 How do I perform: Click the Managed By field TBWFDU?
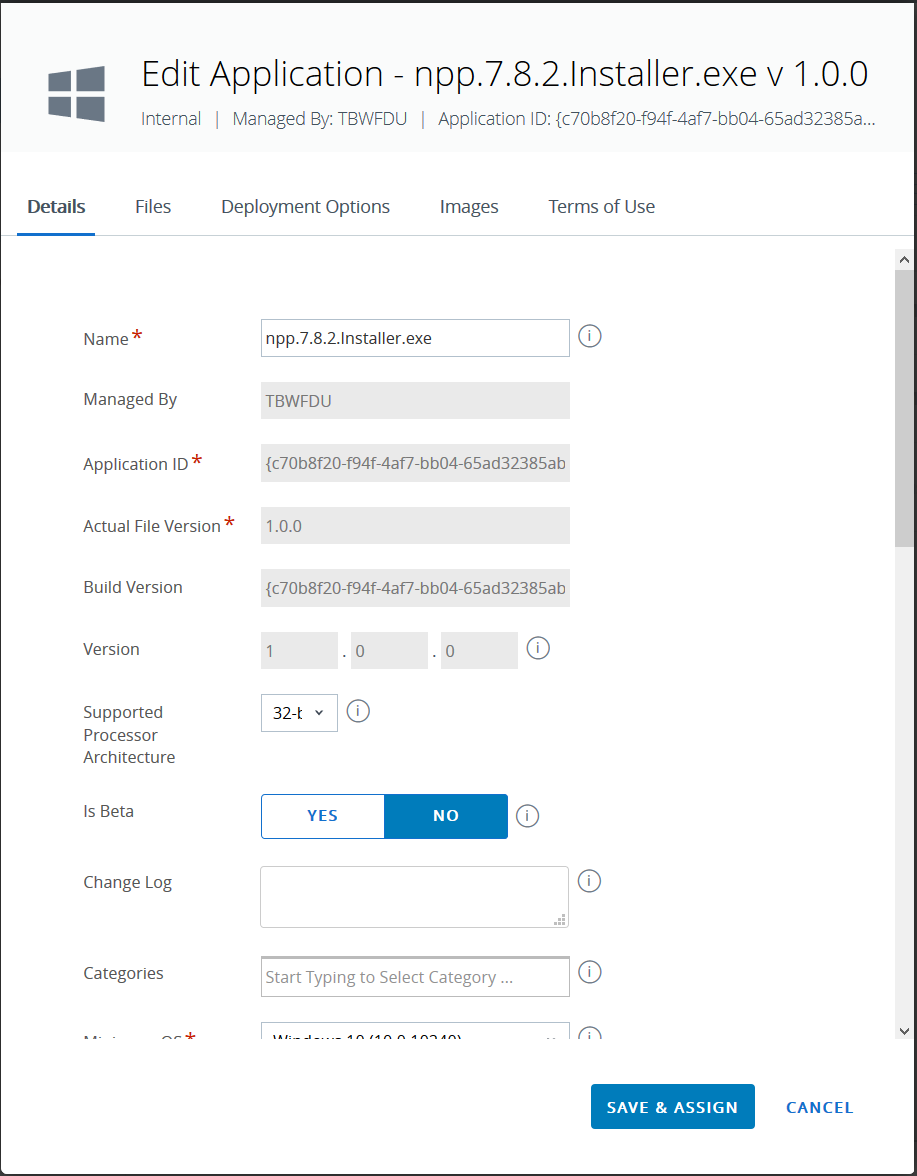(415, 400)
